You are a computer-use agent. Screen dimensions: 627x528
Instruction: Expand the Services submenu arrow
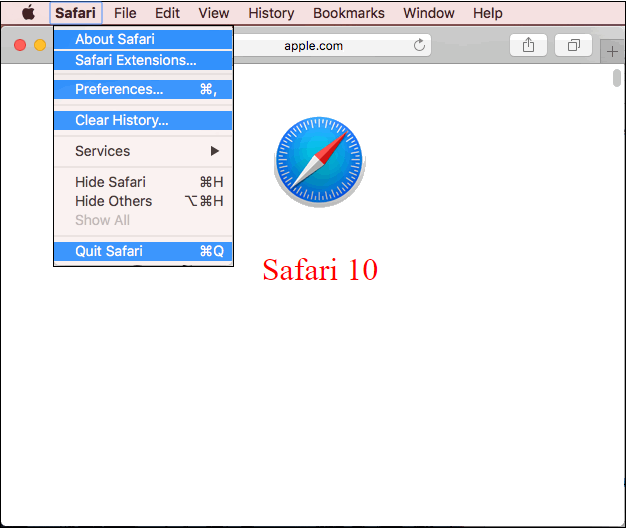pos(215,151)
